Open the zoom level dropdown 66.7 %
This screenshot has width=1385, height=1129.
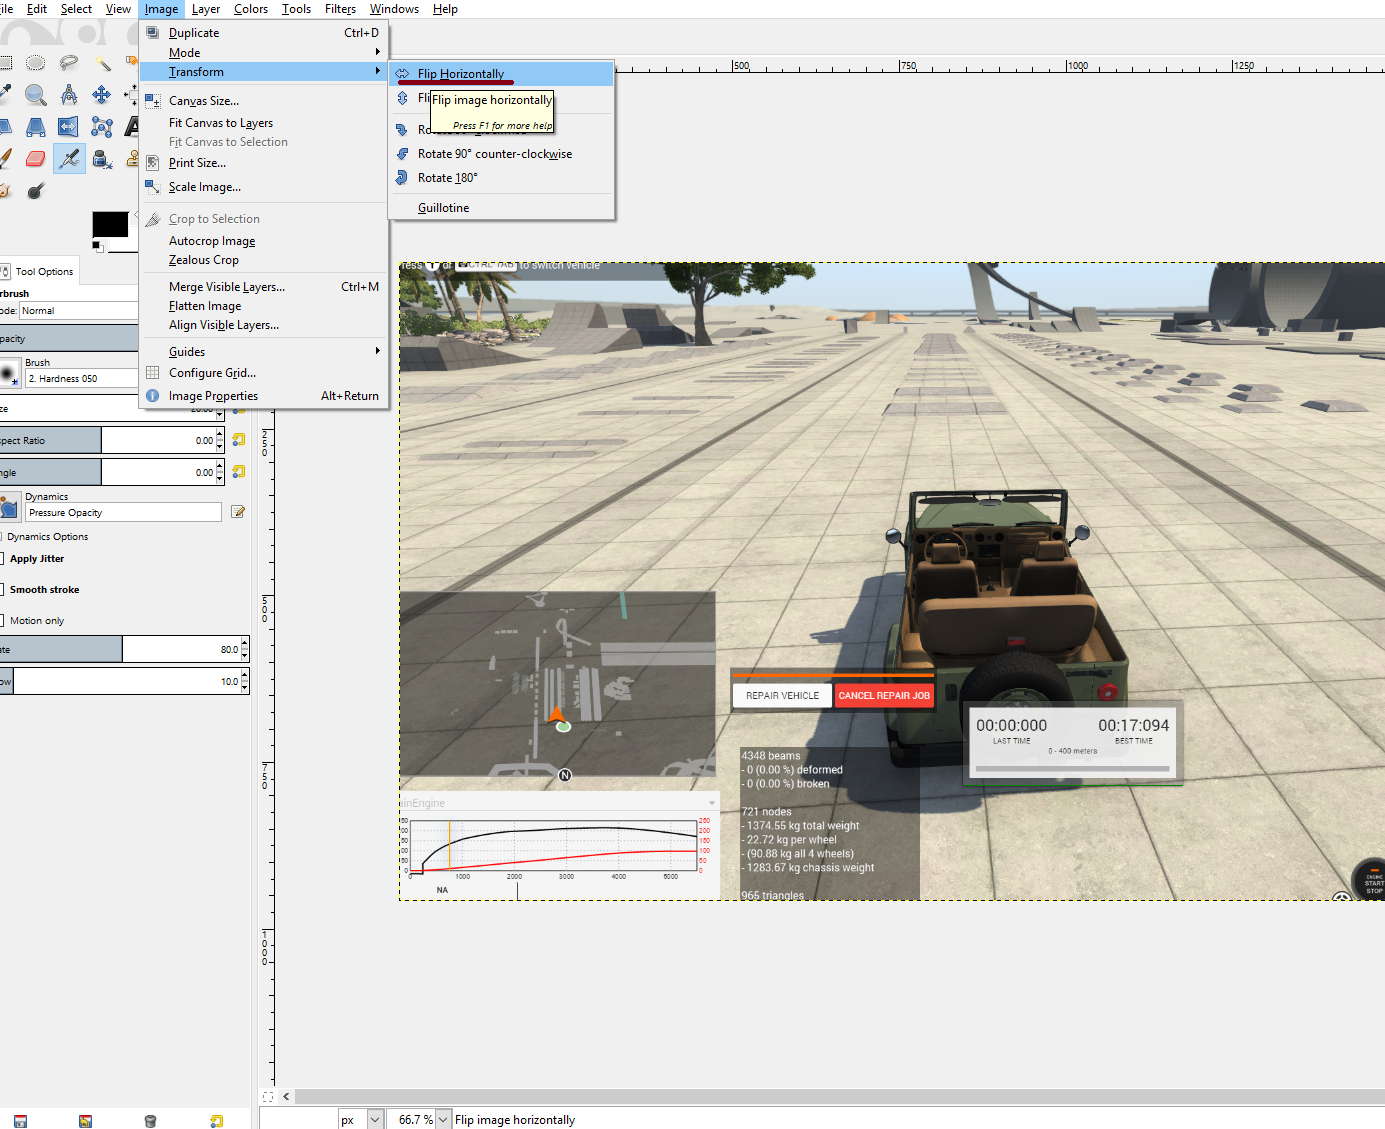pyautogui.click(x=443, y=1120)
